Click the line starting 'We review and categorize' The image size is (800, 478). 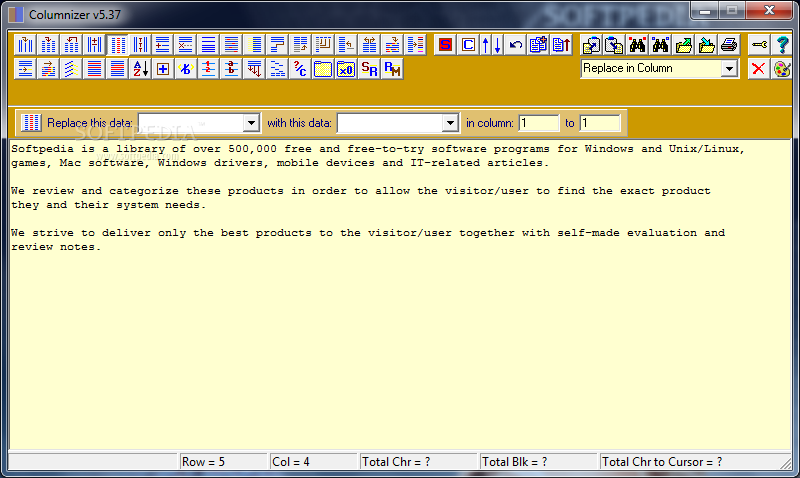361,191
